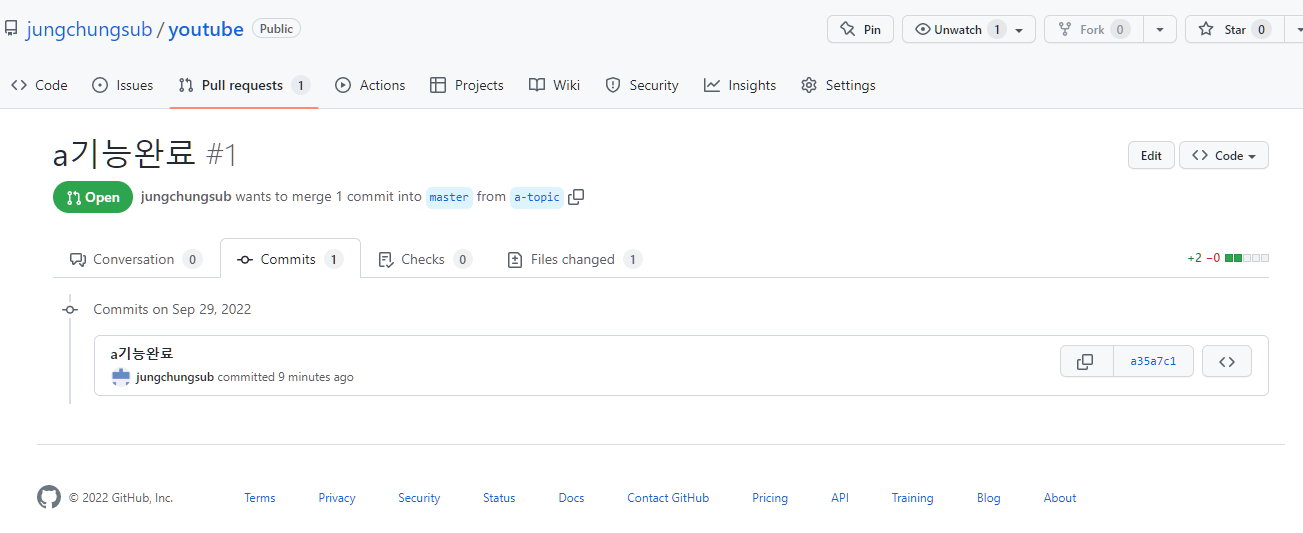
Task: Click Contact GitHub in footer
Action: coord(668,497)
